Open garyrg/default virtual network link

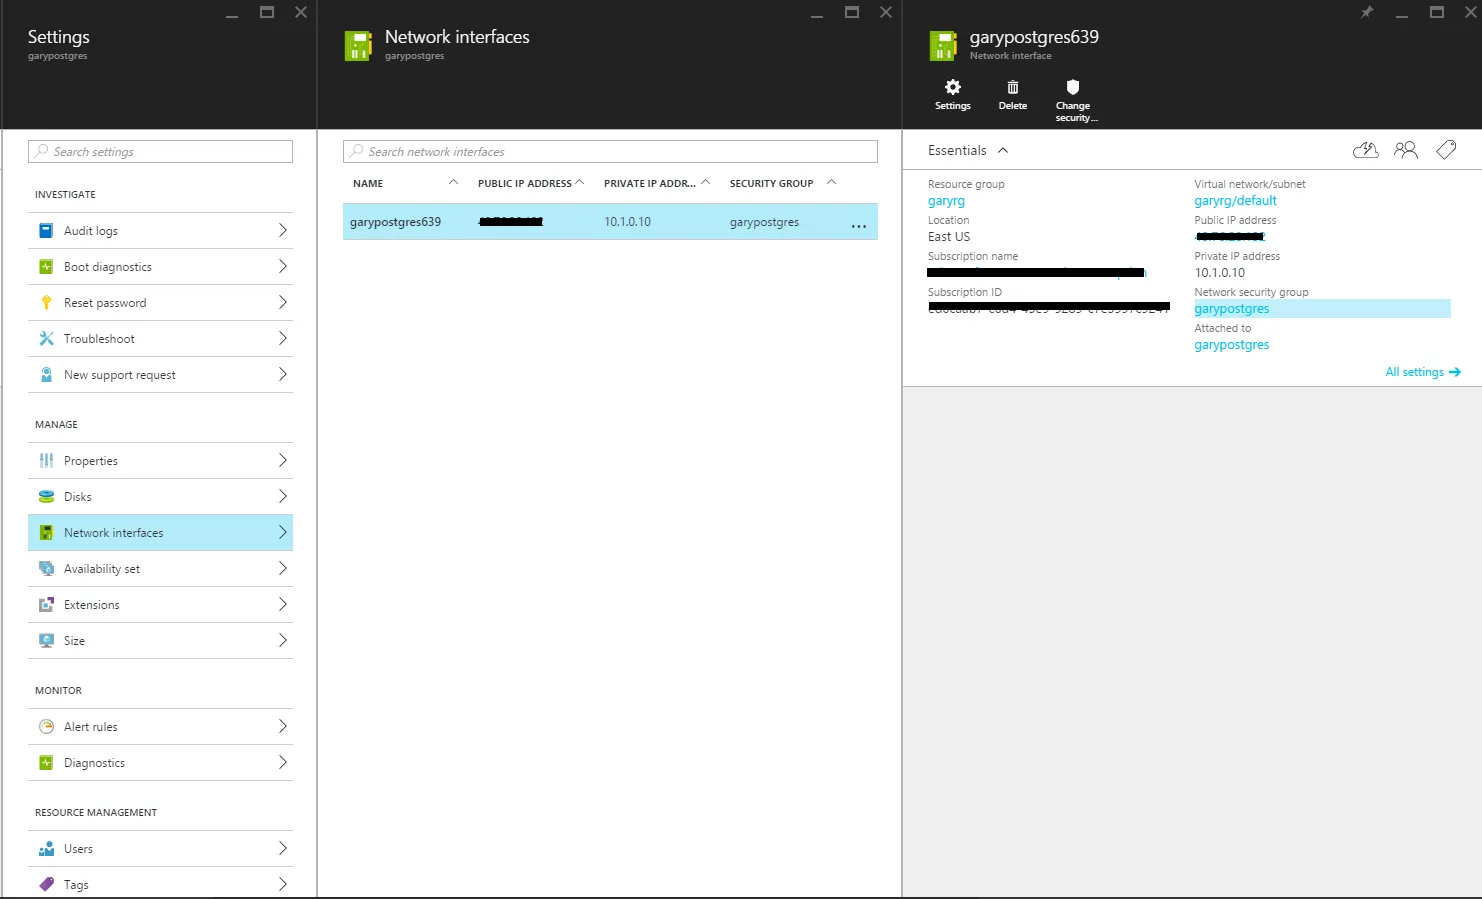[1235, 201]
